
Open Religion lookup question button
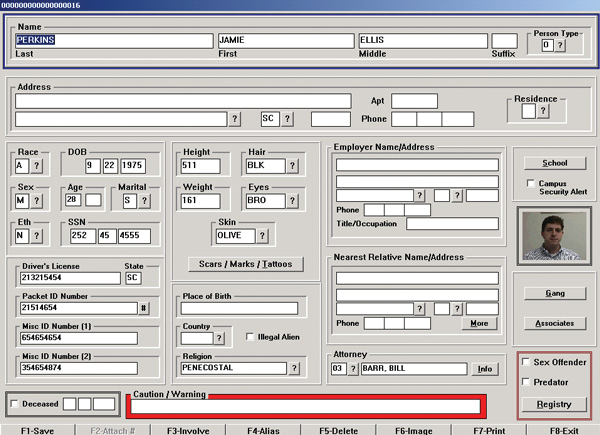294,368
